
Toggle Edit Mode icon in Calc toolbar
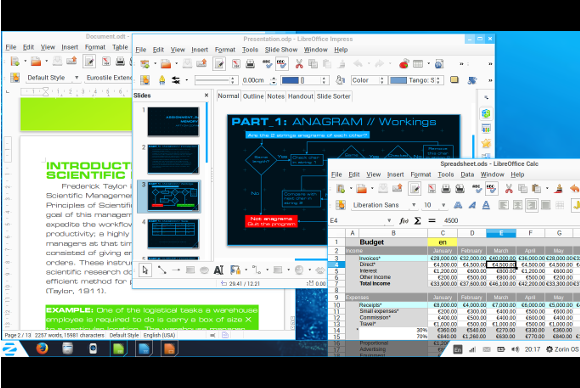[415, 189]
